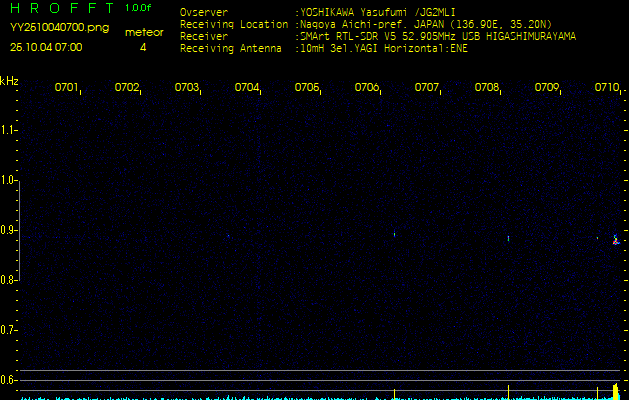Select the file name YY2510040700.png
Screen dimensions: 629x400
(59, 28)
